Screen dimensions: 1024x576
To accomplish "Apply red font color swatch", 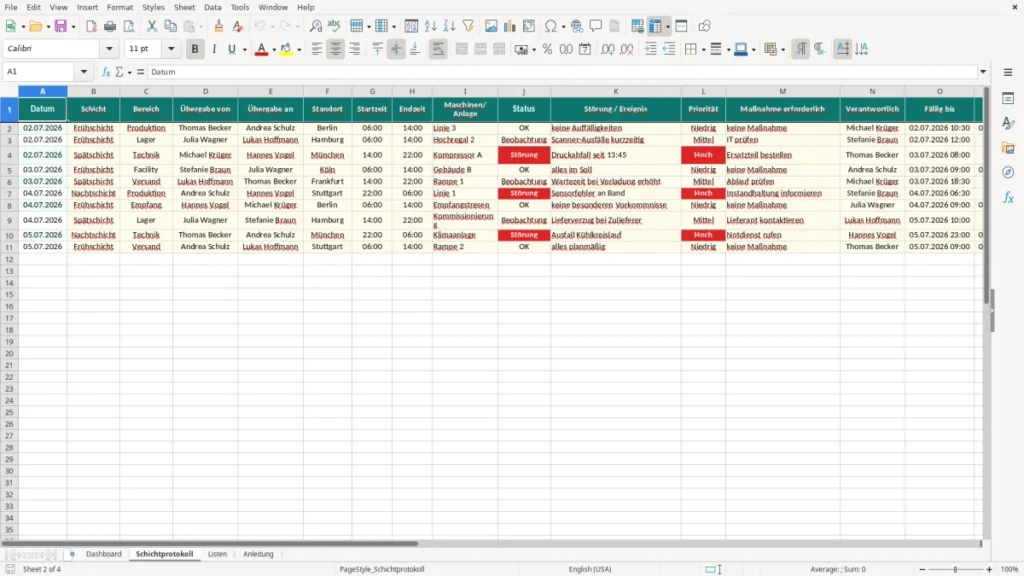I will (261, 49).
